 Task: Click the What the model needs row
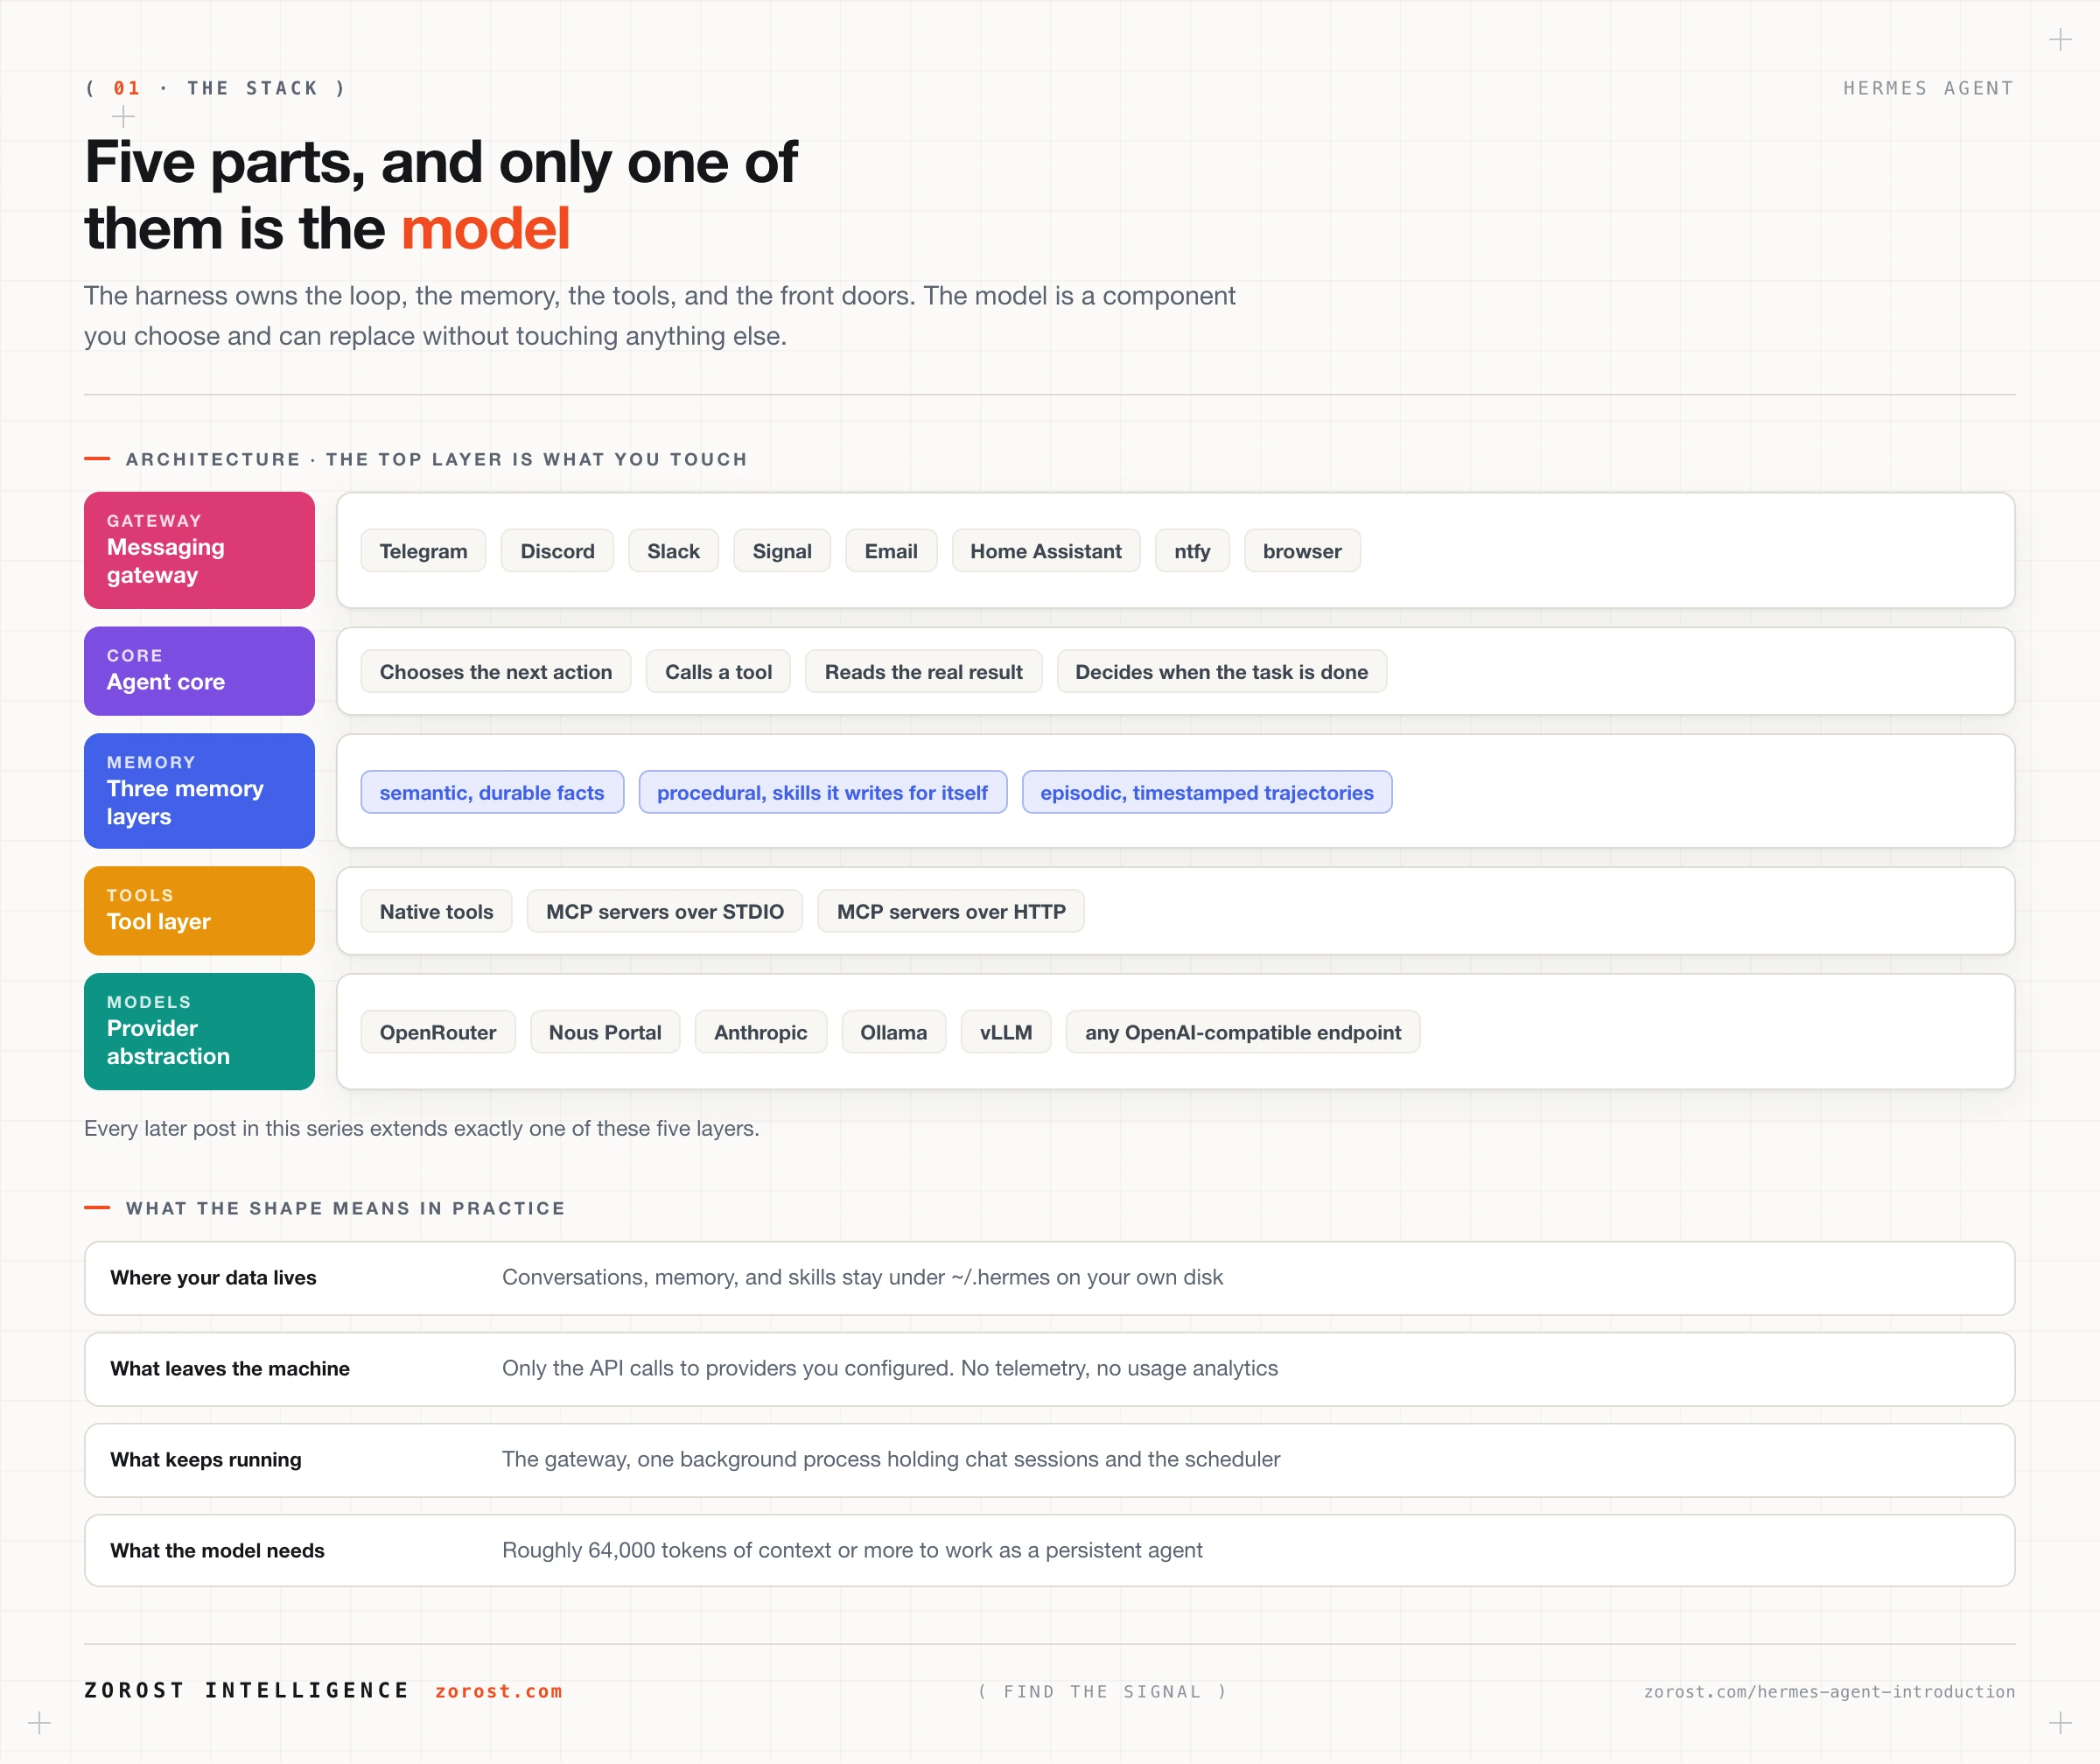tap(1049, 1550)
